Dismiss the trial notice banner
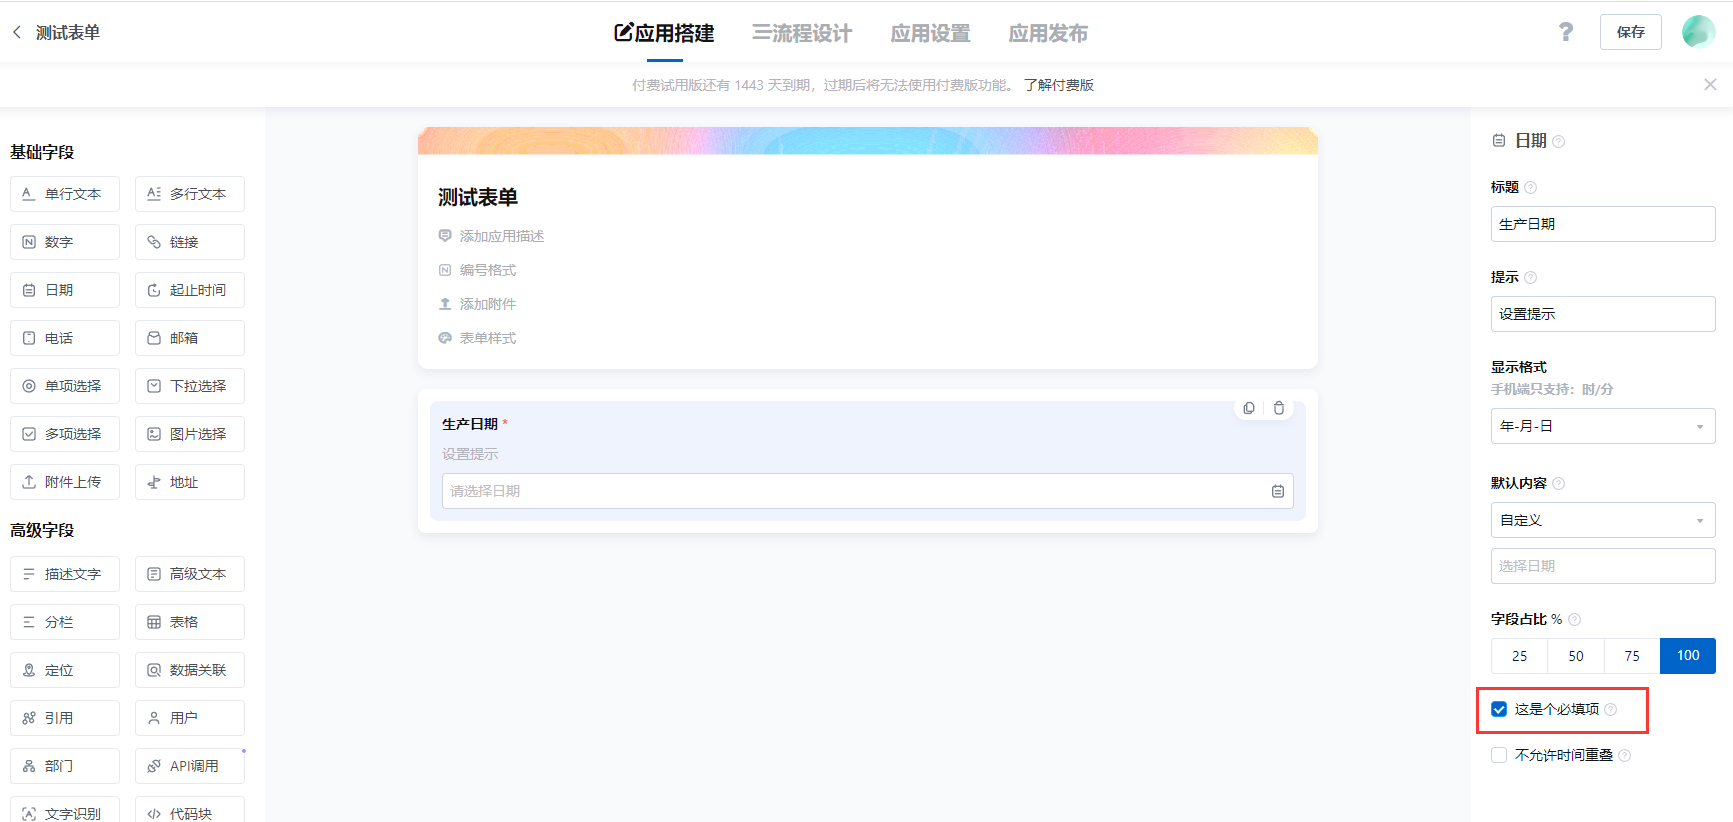The width and height of the screenshot is (1733, 822). [1710, 85]
